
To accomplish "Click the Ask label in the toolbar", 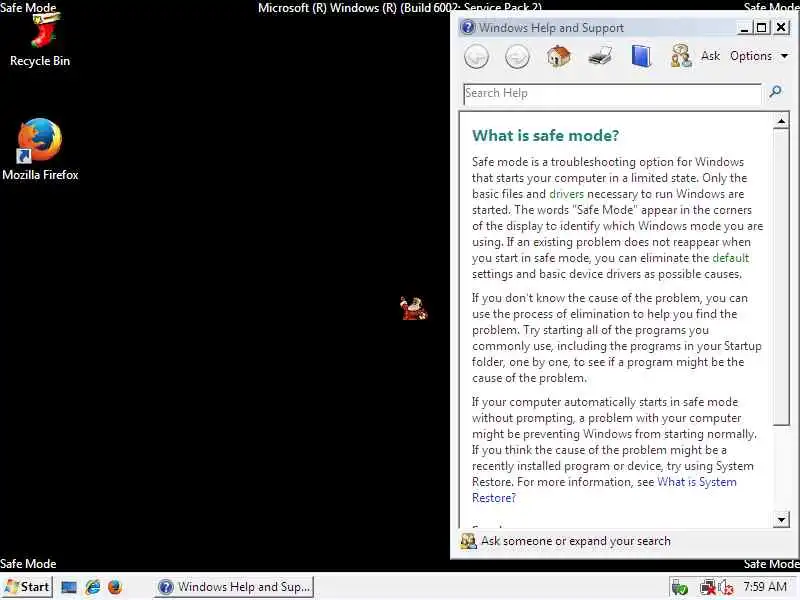I will (710, 56).
